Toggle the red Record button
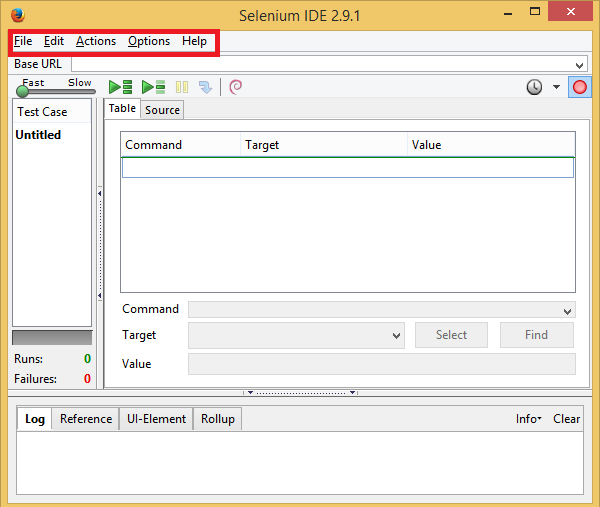Image resolution: width=600 pixels, height=507 pixels. coord(579,87)
